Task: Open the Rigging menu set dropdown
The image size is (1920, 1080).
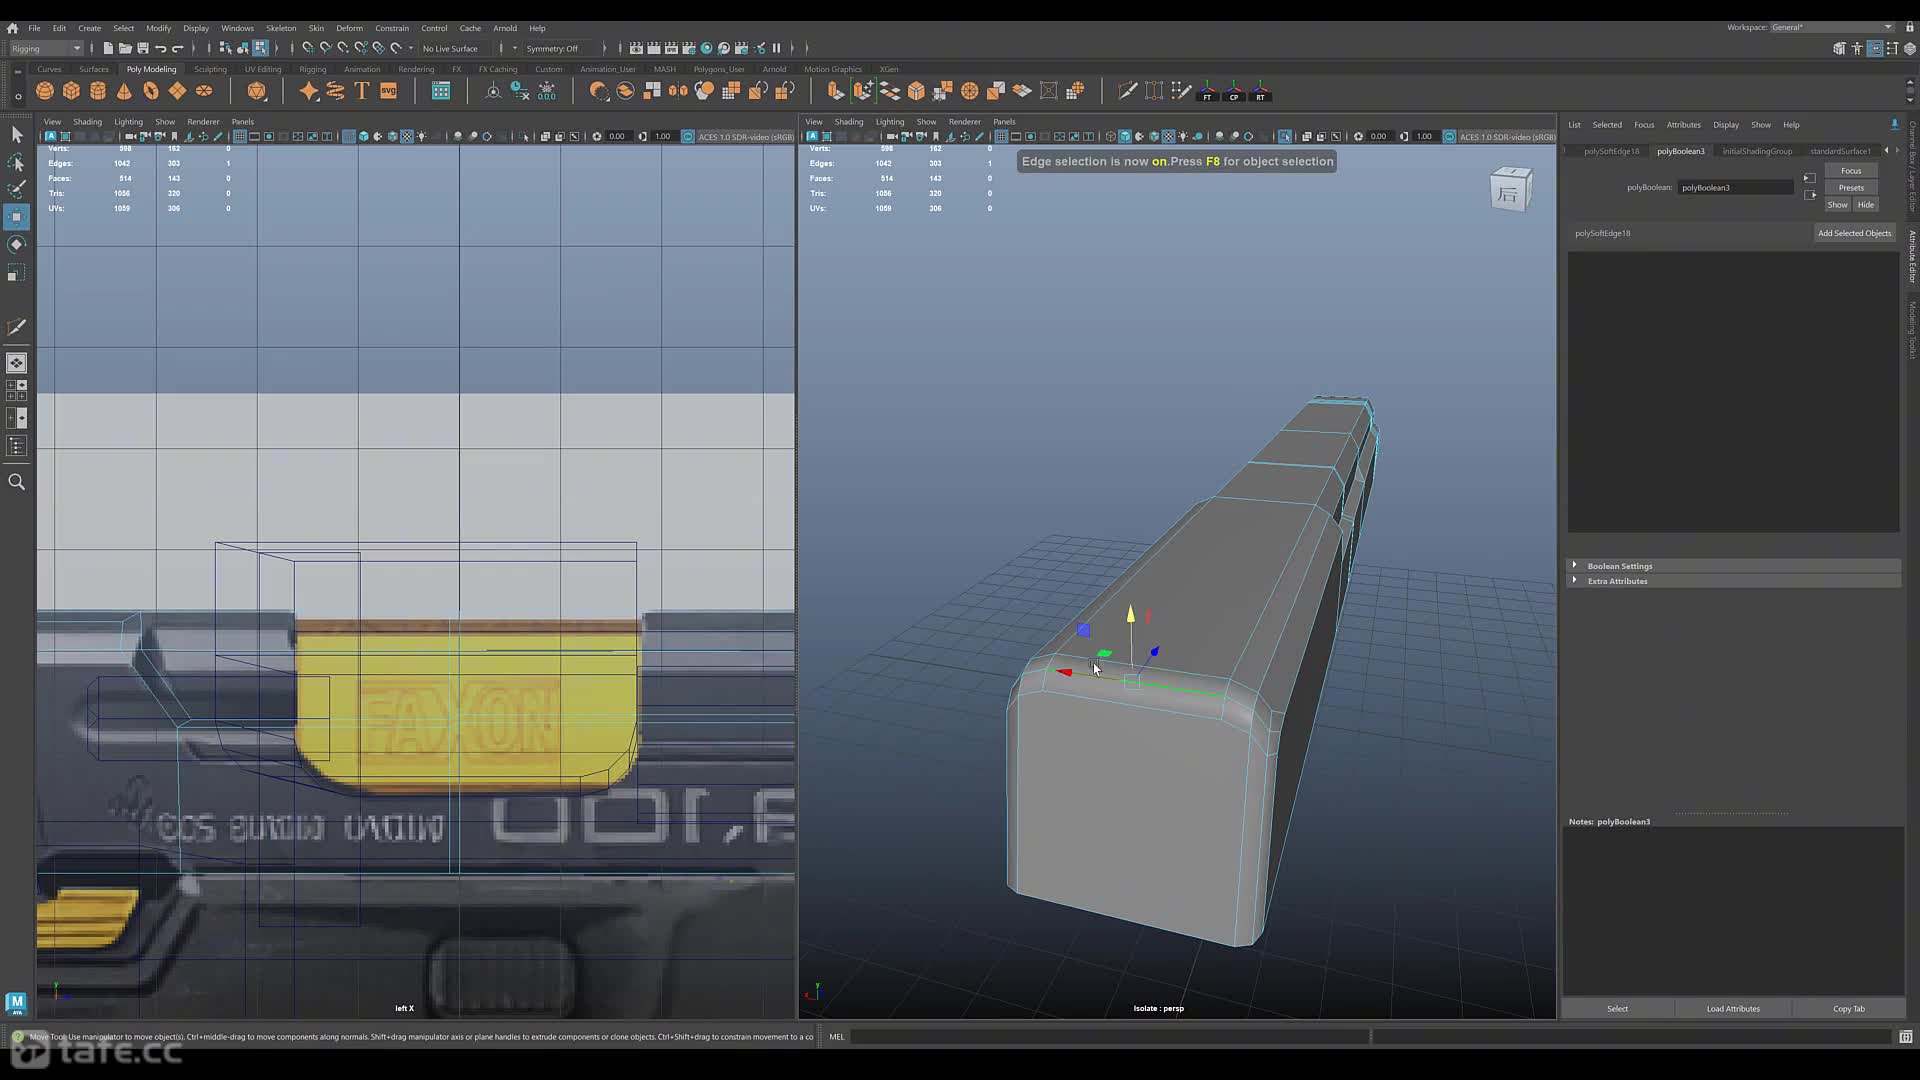Action: 46,48
